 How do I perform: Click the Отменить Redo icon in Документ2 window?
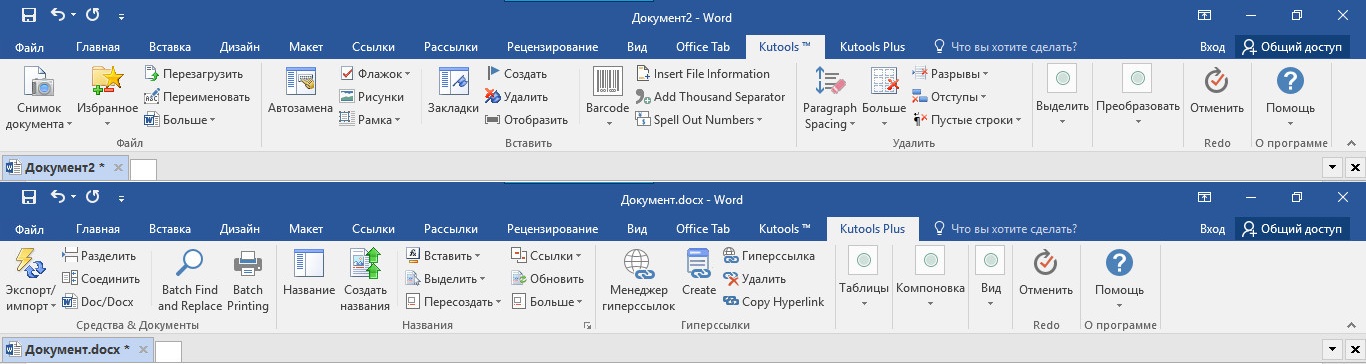click(x=1216, y=81)
